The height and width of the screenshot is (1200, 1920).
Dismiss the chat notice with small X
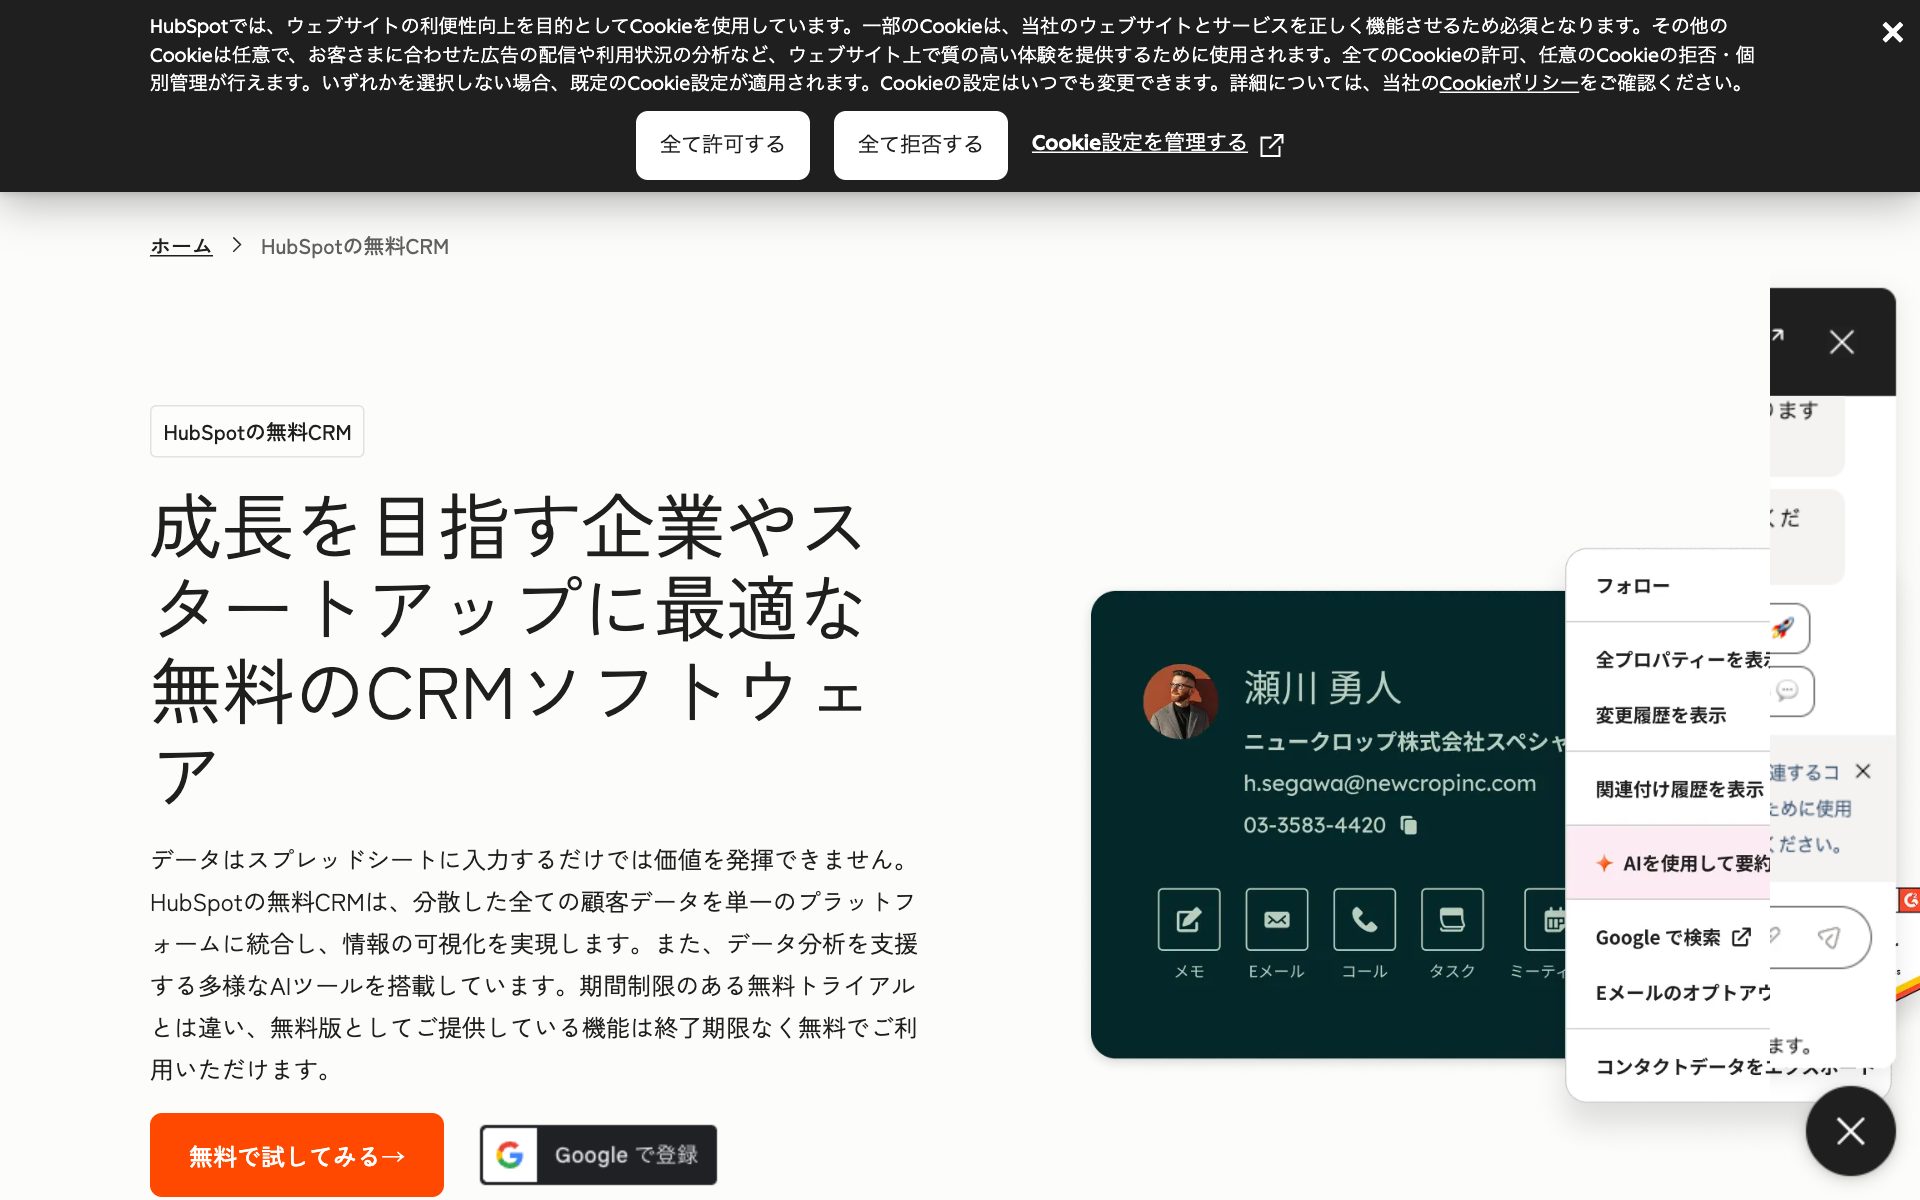click(x=1862, y=771)
